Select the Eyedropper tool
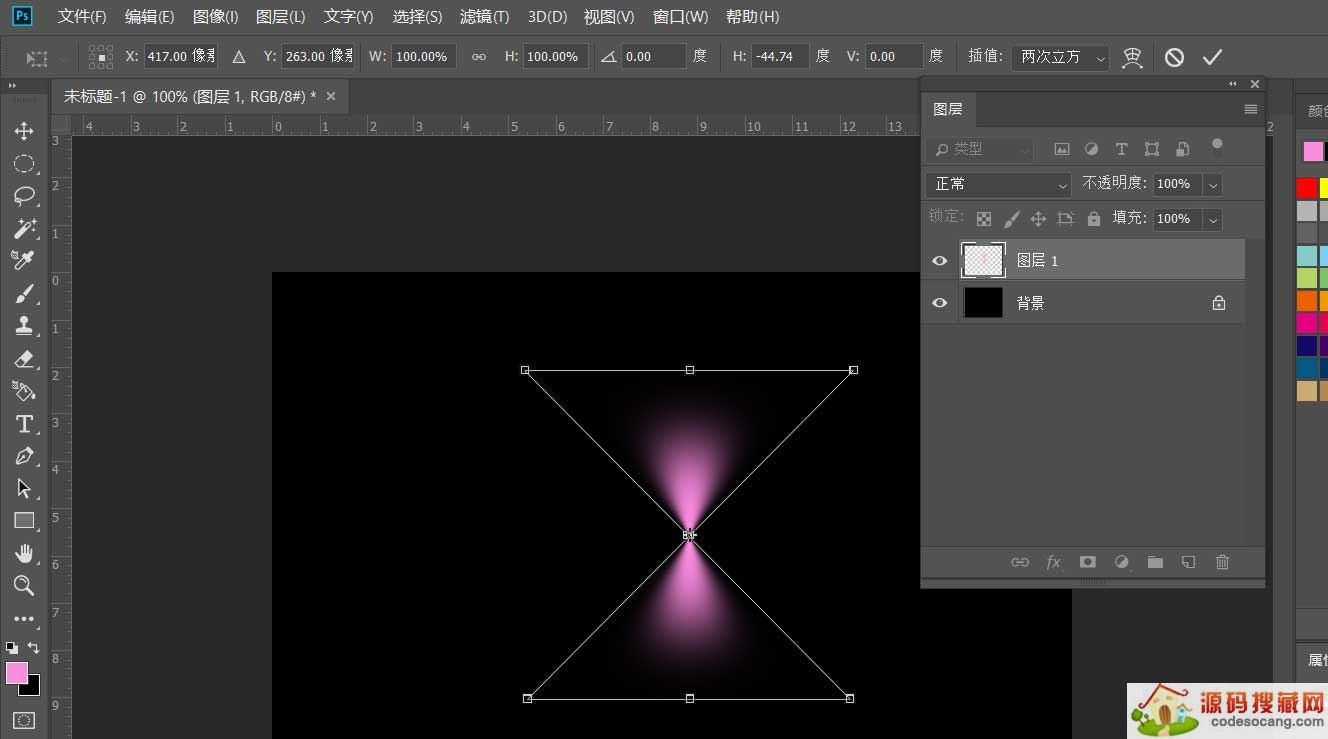 click(24, 260)
